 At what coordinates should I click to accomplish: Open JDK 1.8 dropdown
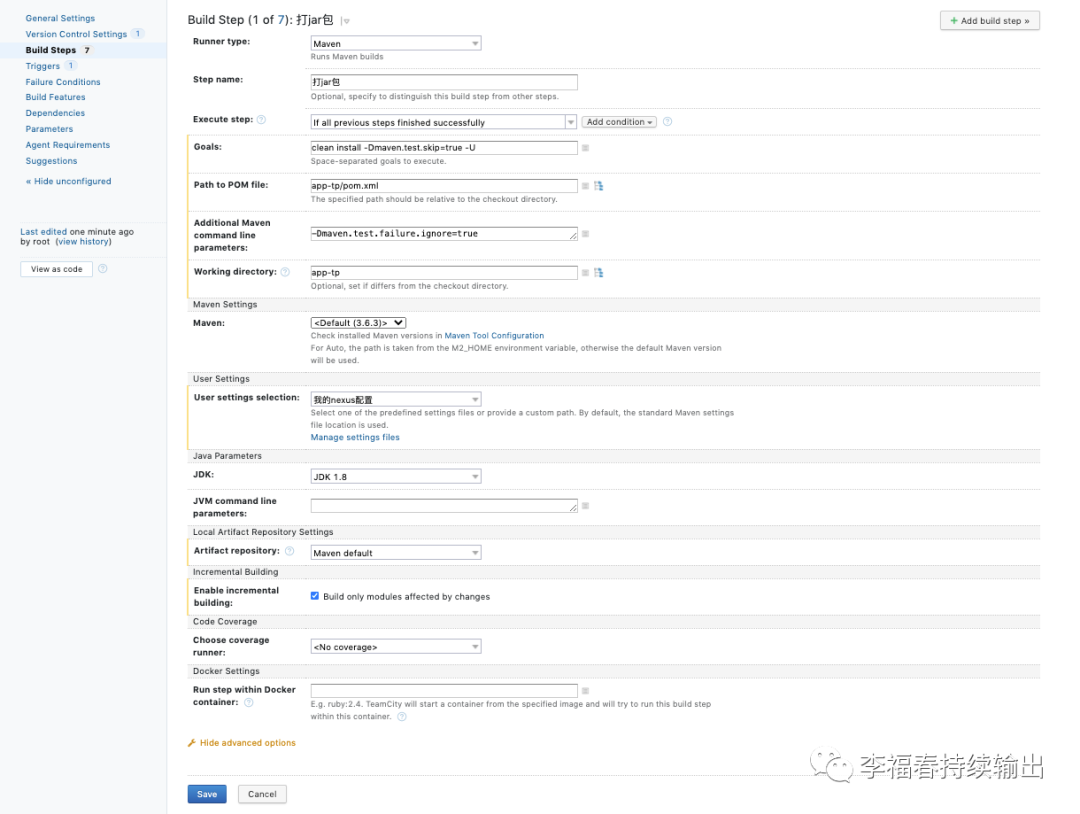point(396,477)
